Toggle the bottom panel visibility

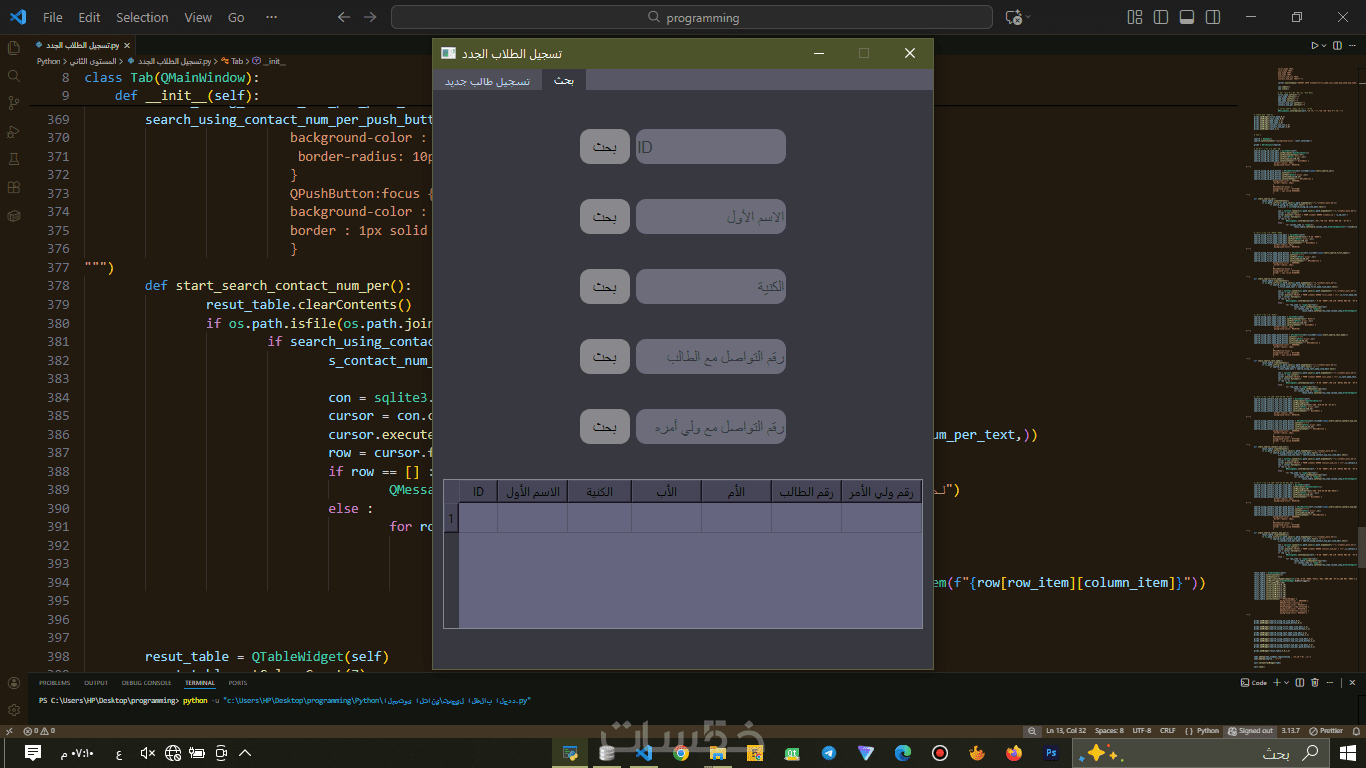pos(1187,17)
